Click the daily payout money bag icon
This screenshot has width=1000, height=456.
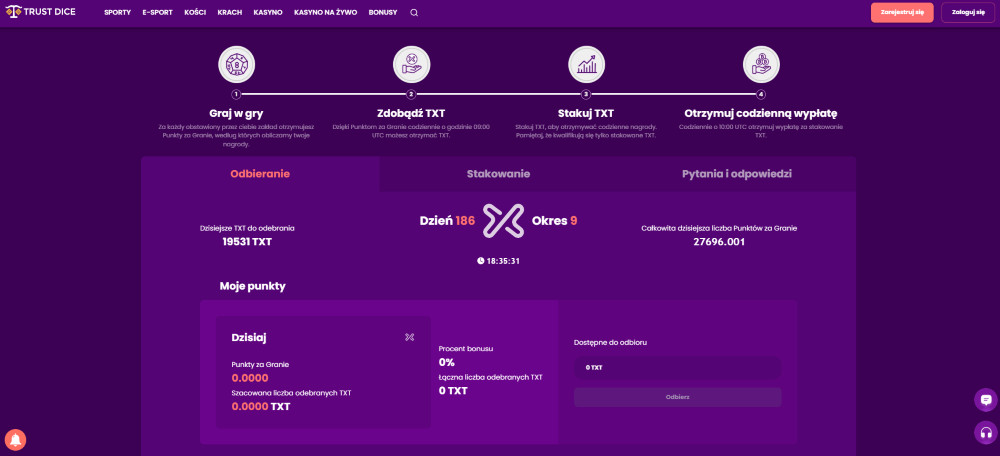click(x=761, y=65)
